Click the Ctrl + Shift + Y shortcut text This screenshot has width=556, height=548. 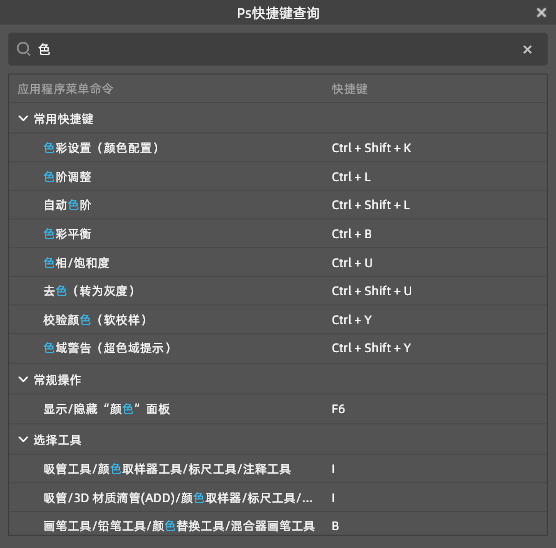(371, 348)
